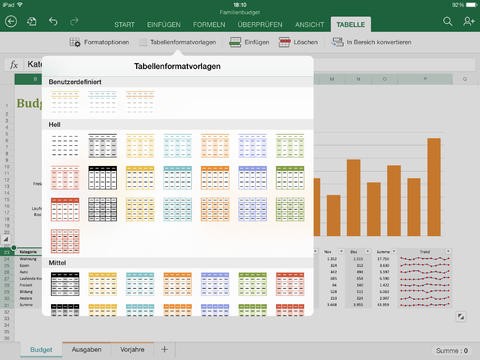480x360 pixels.
Task: Redo the last action
Action: click(74, 22)
